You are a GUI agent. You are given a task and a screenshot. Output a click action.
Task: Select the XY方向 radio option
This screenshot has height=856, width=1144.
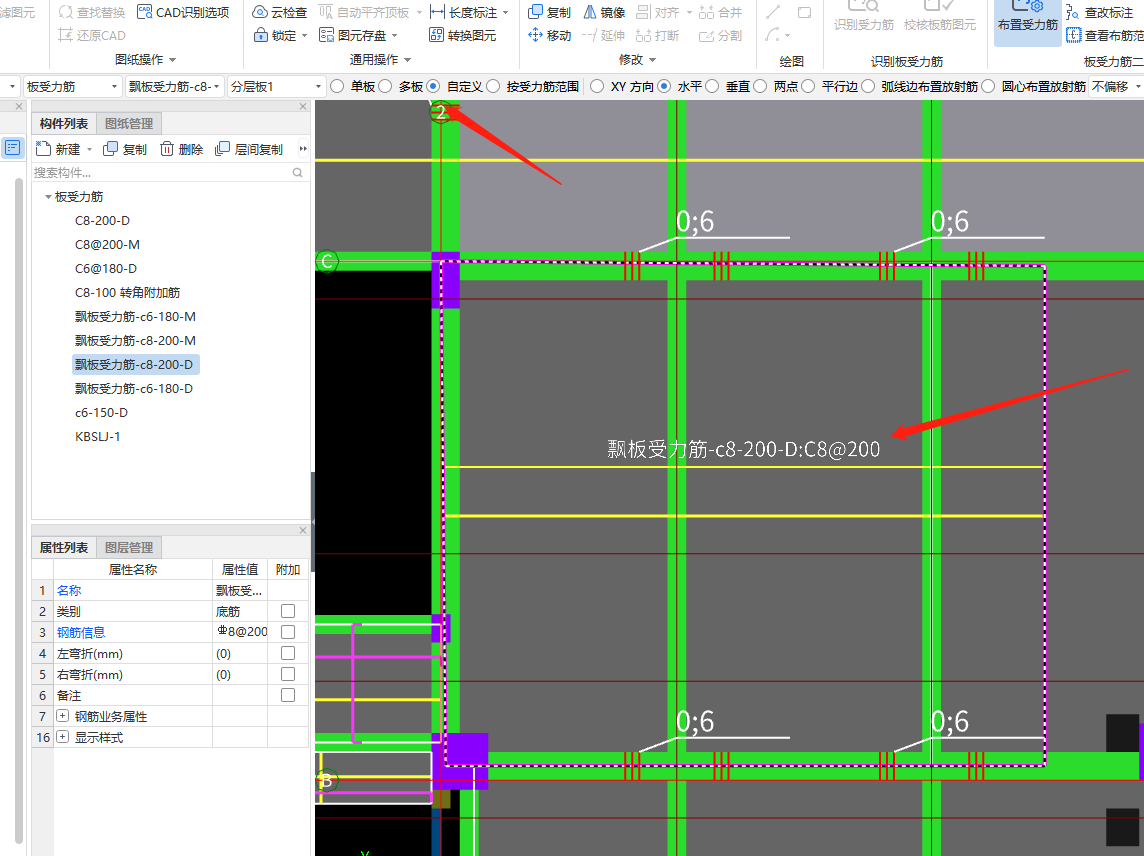tap(597, 86)
